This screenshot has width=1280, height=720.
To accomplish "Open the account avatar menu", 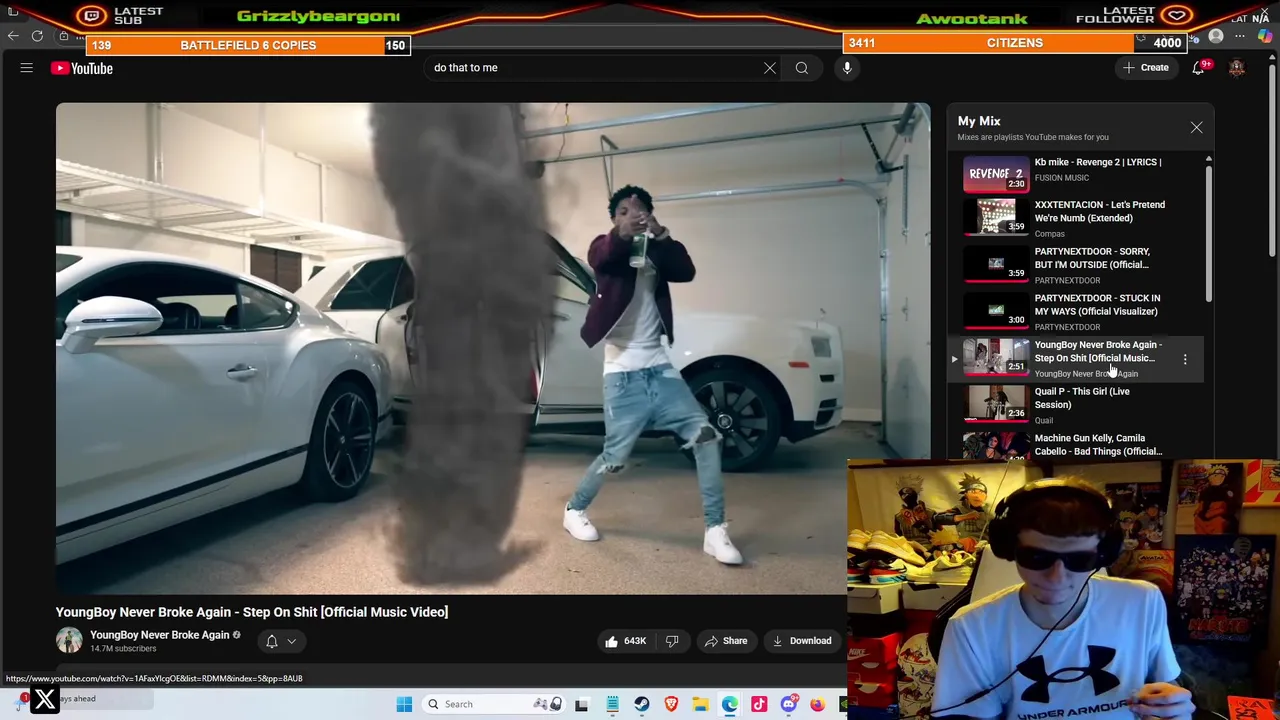I will (1237, 68).
